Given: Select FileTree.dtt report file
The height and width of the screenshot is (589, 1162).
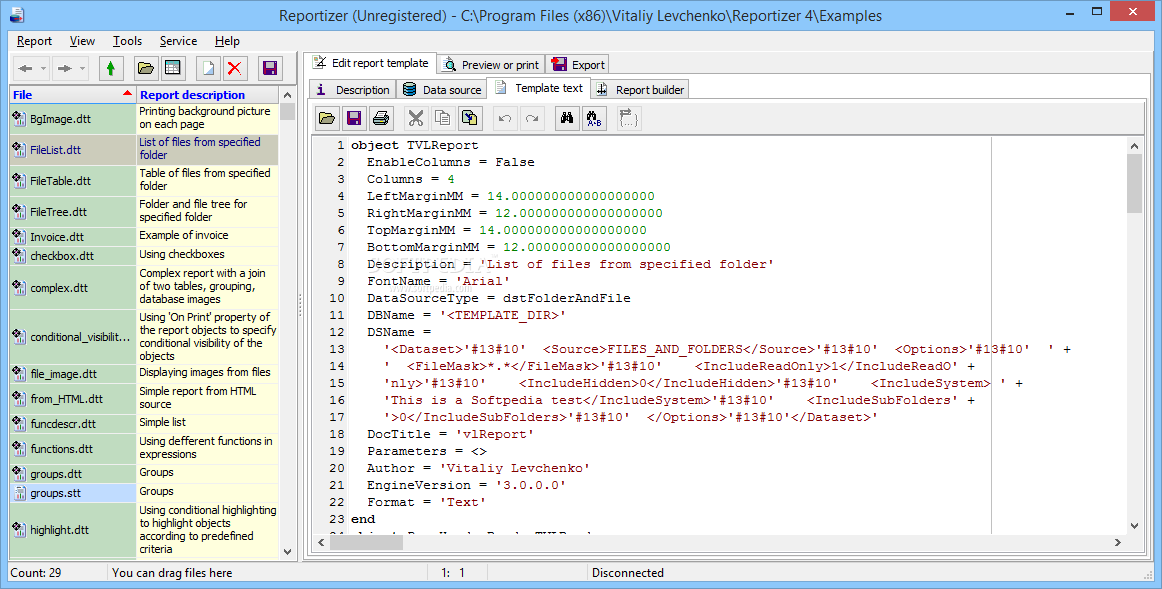Looking at the screenshot, I should tap(73, 212).
